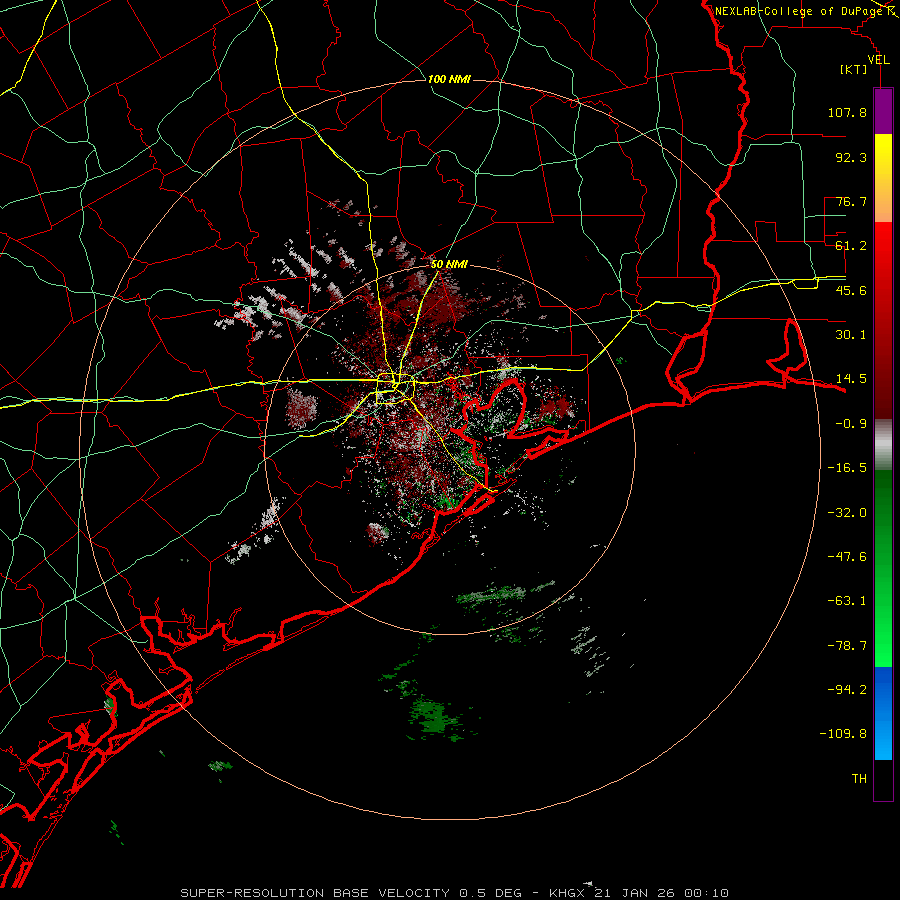Select the -78.7 velocity scale value
900x900 pixels.
(847, 646)
